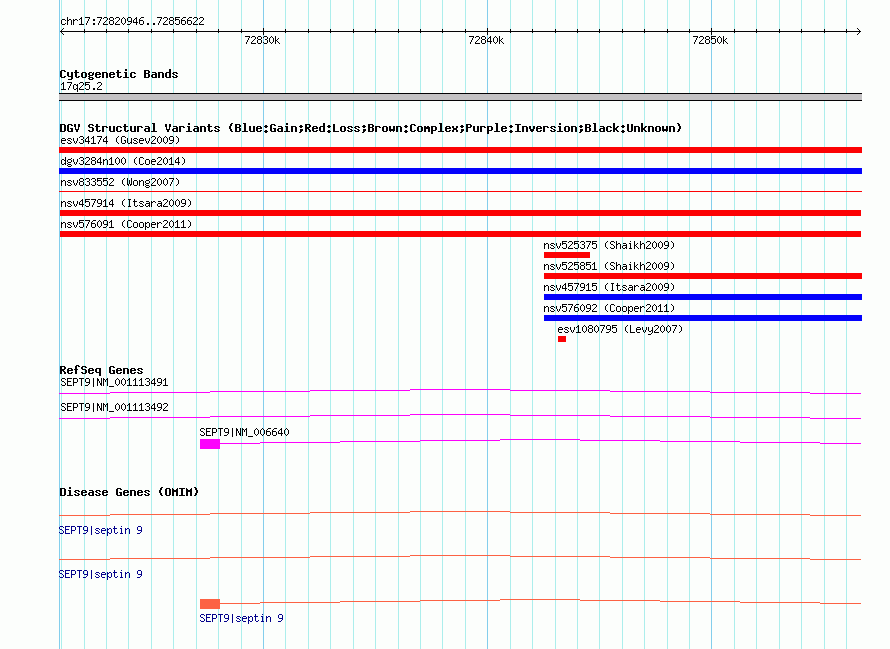Click the esv34174 (Gusev2009) red variant bar
The width and height of the screenshot is (890, 649).
(460, 150)
